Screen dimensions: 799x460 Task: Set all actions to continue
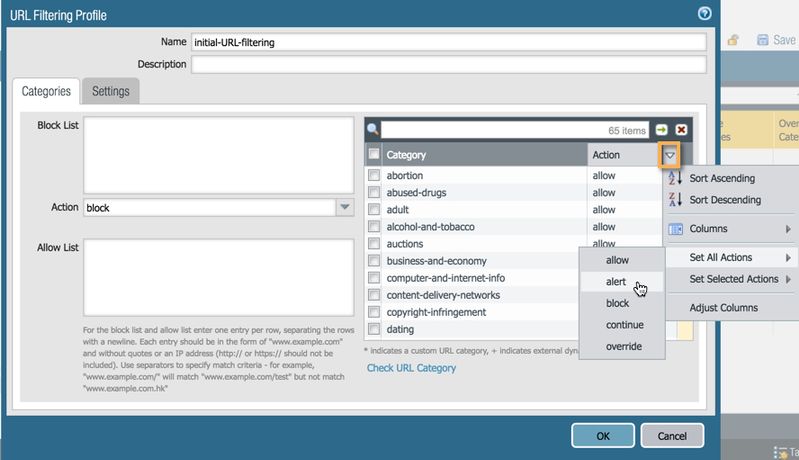(x=622, y=324)
